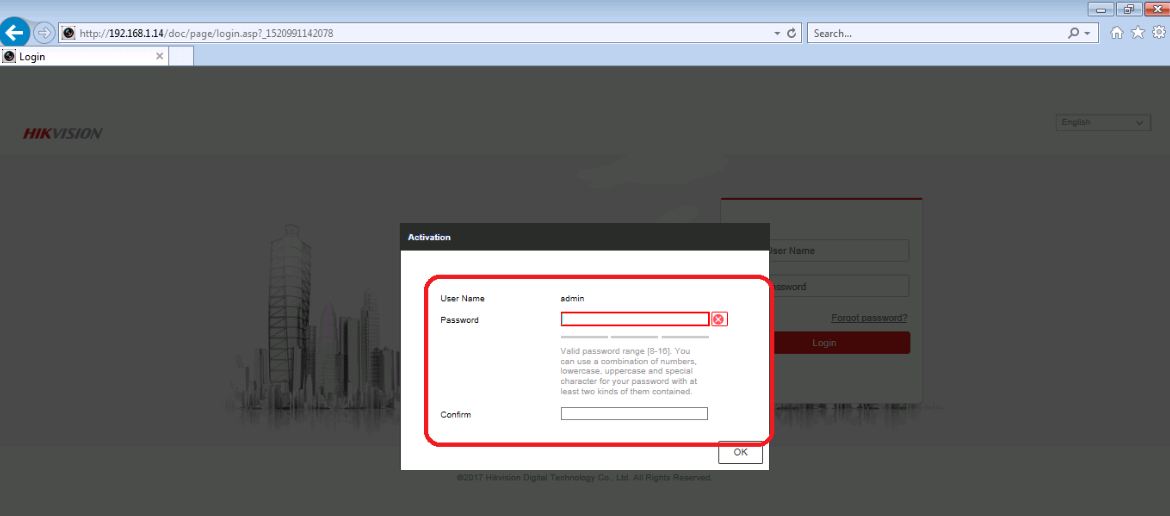
Task: Click the browser Forward arrow button
Action: pyautogui.click(x=44, y=33)
